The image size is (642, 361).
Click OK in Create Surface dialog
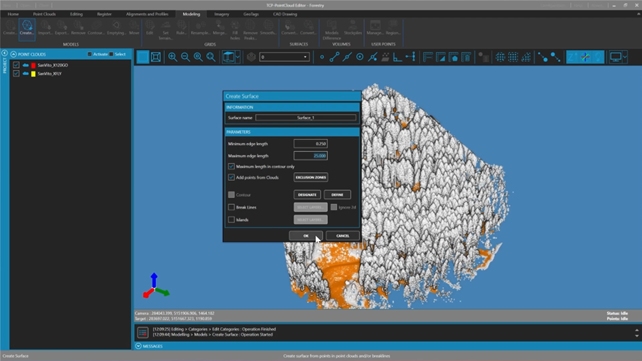click(x=306, y=236)
